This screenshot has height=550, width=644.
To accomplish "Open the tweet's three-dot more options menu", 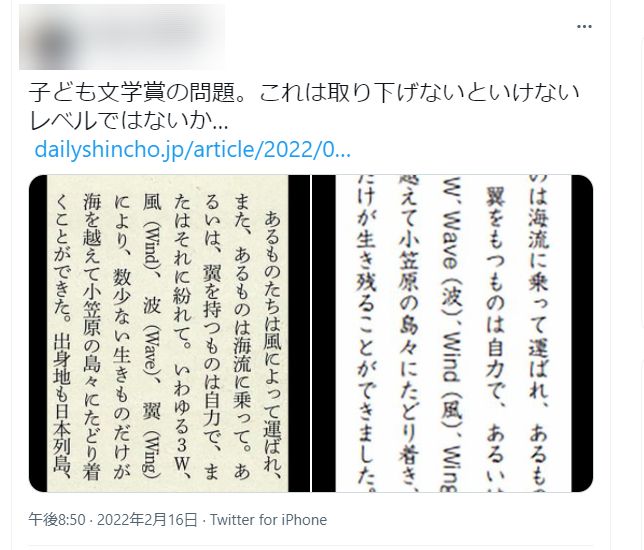I will (x=584, y=27).
